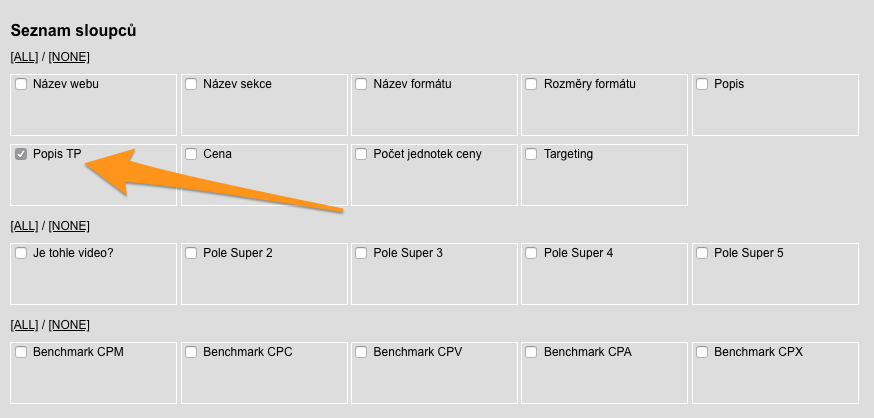Tick the Název formátu checkbox

point(361,85)
